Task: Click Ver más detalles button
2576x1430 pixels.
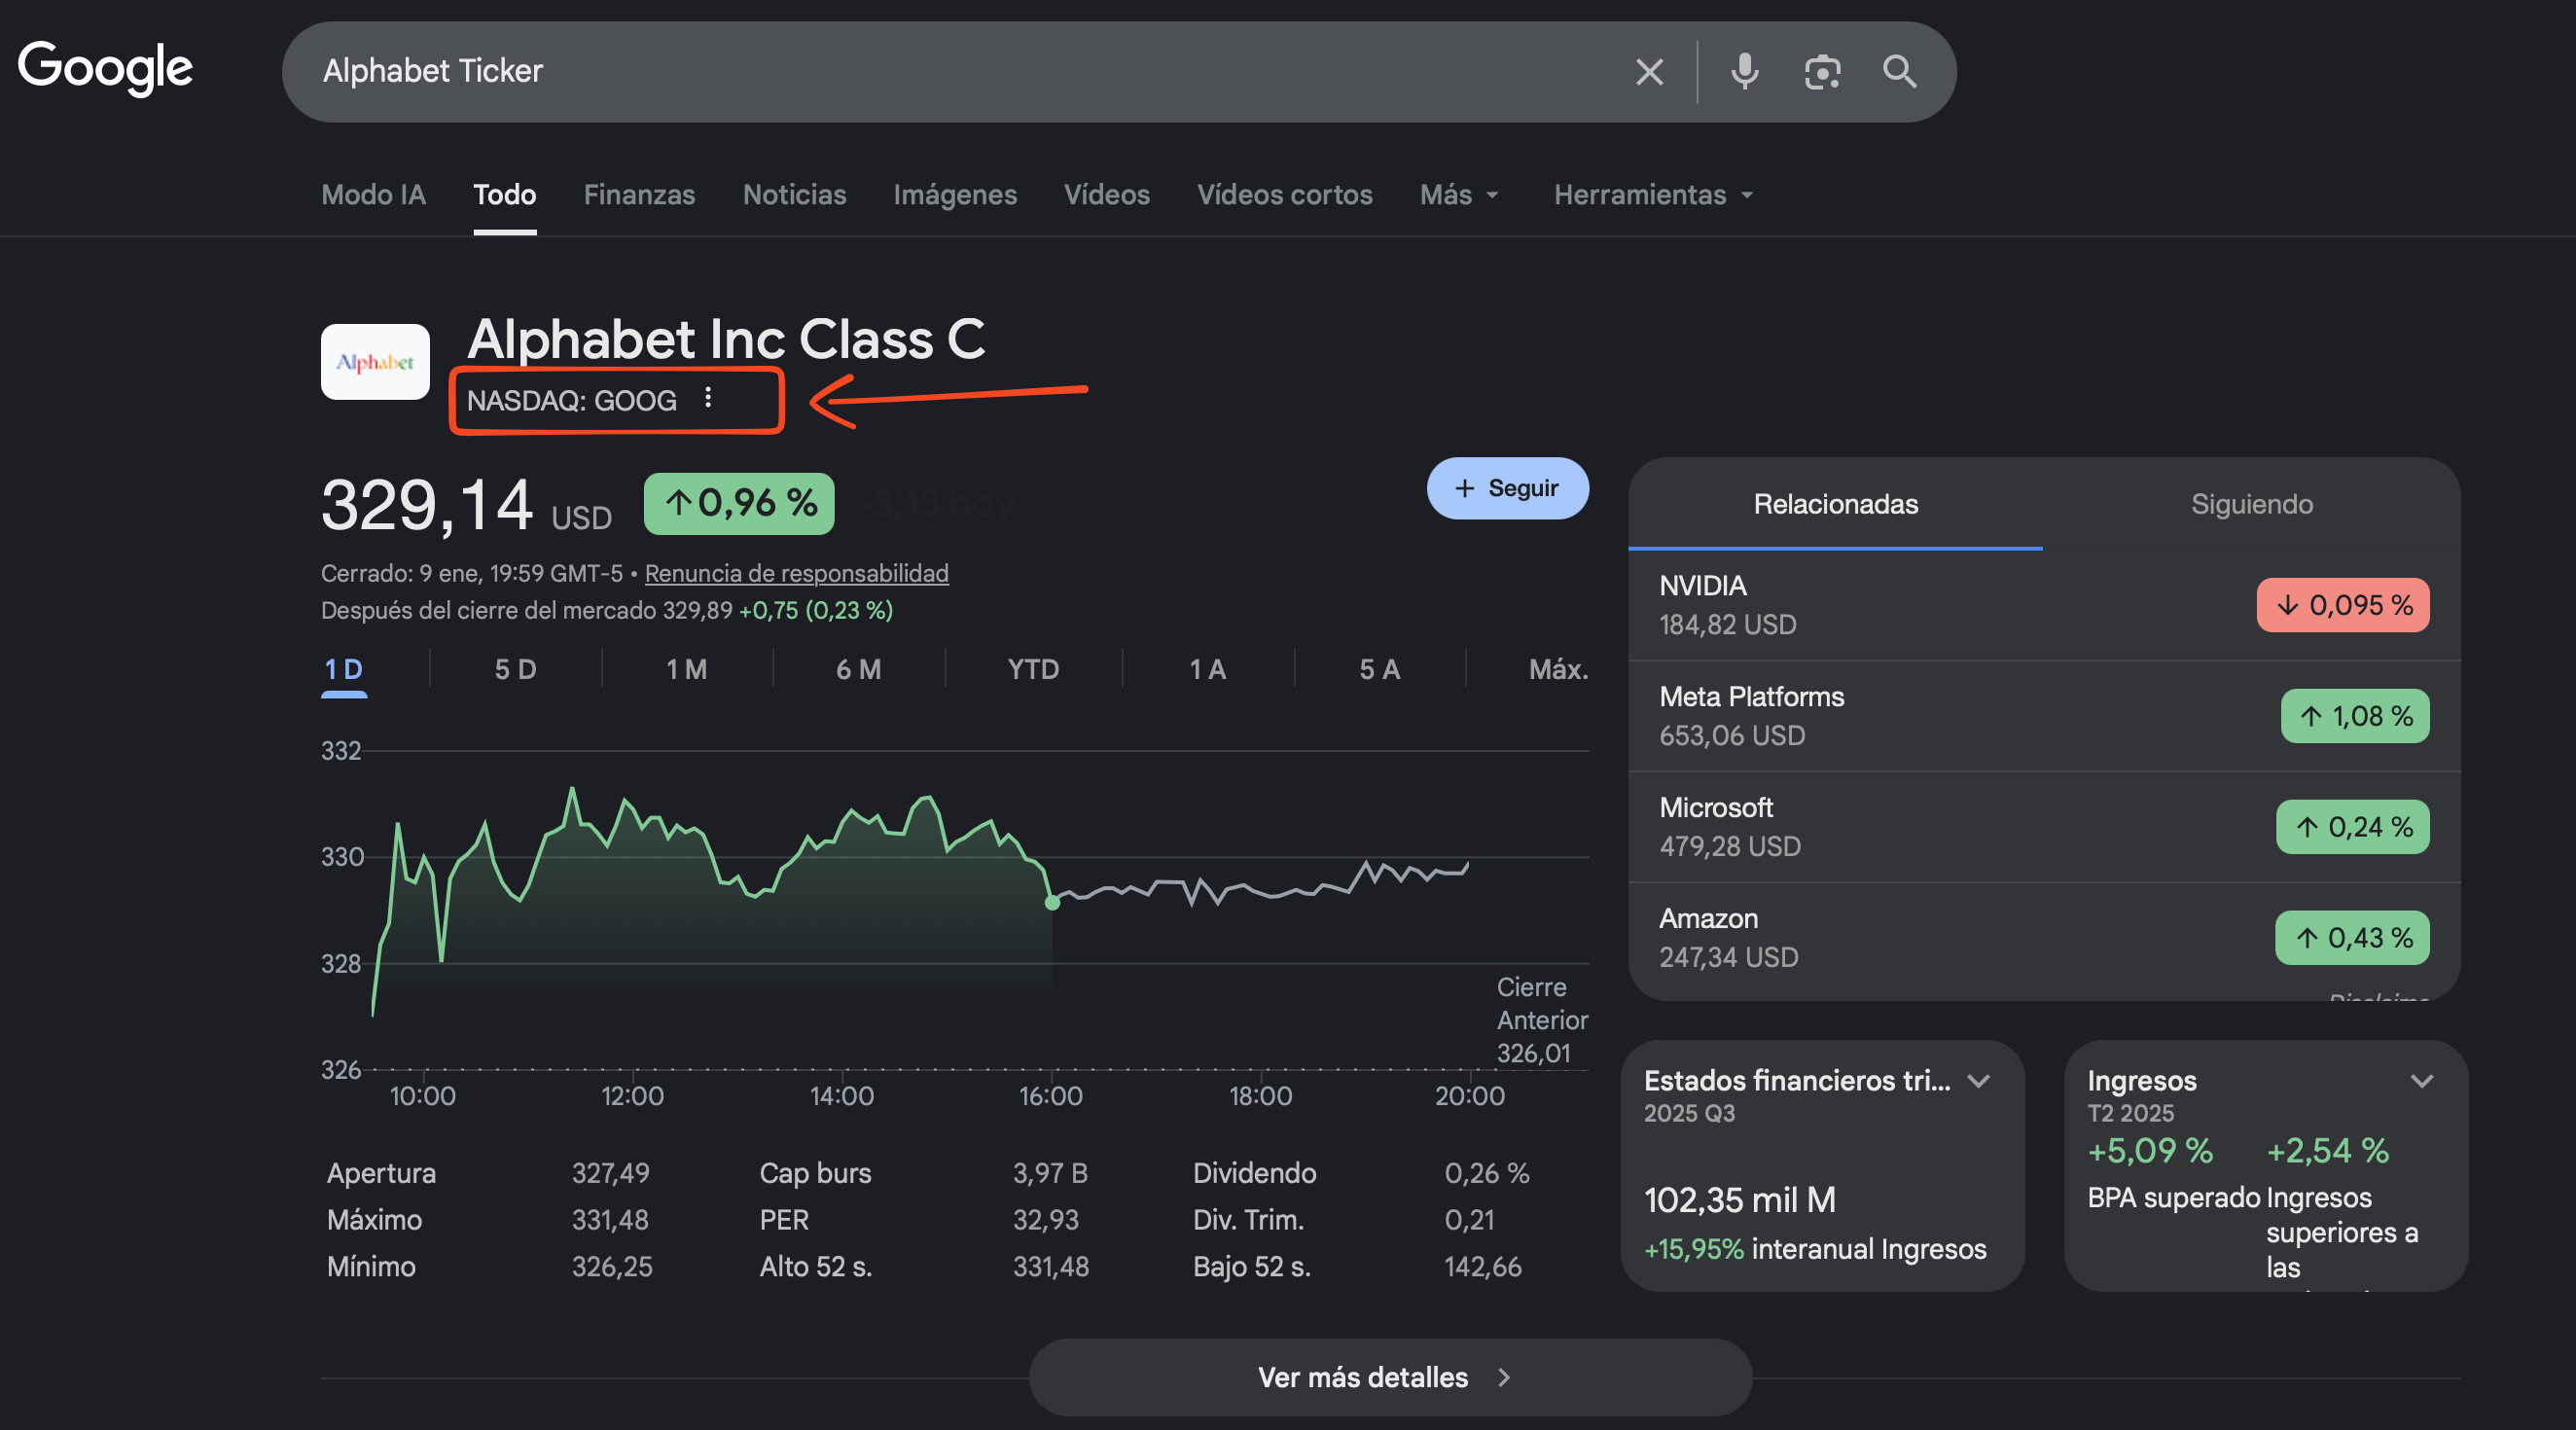Action: point(1389,1377)
